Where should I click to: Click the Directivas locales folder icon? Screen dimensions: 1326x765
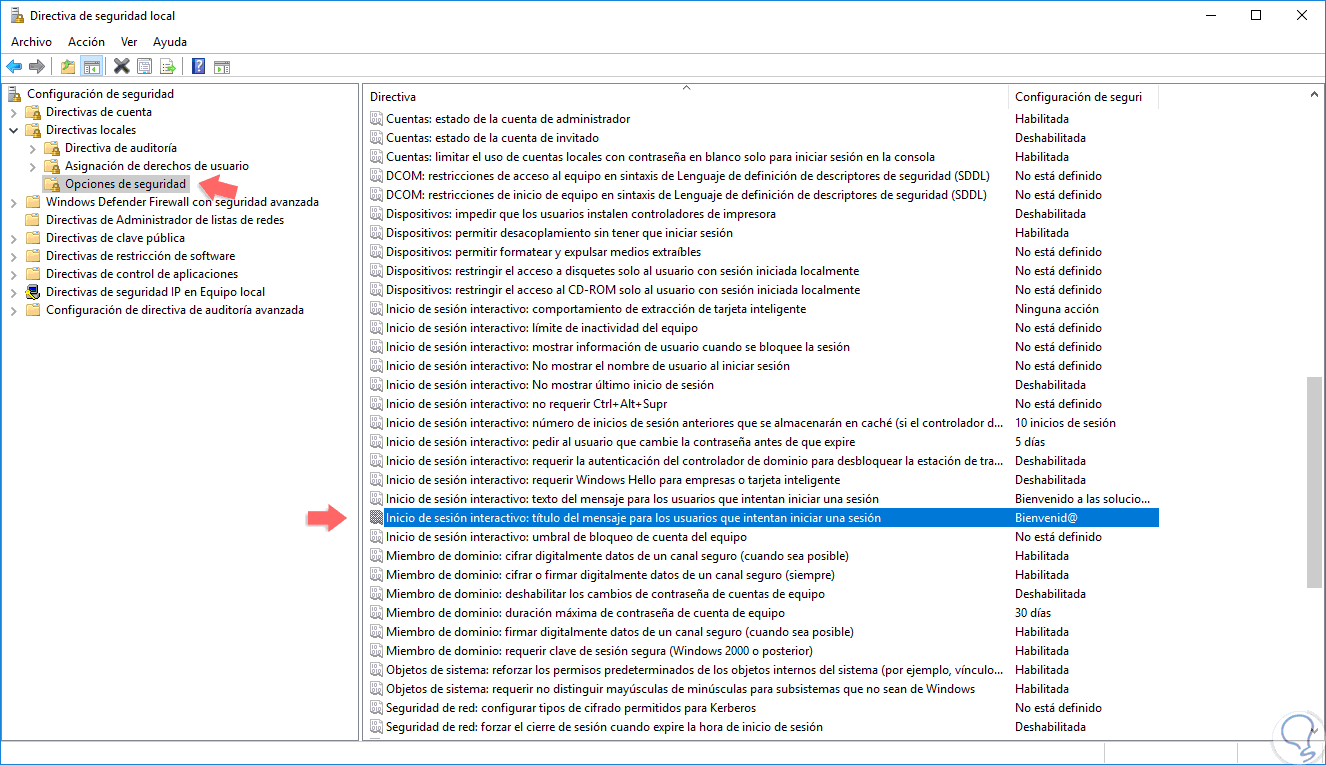click(x=33, y=130)
